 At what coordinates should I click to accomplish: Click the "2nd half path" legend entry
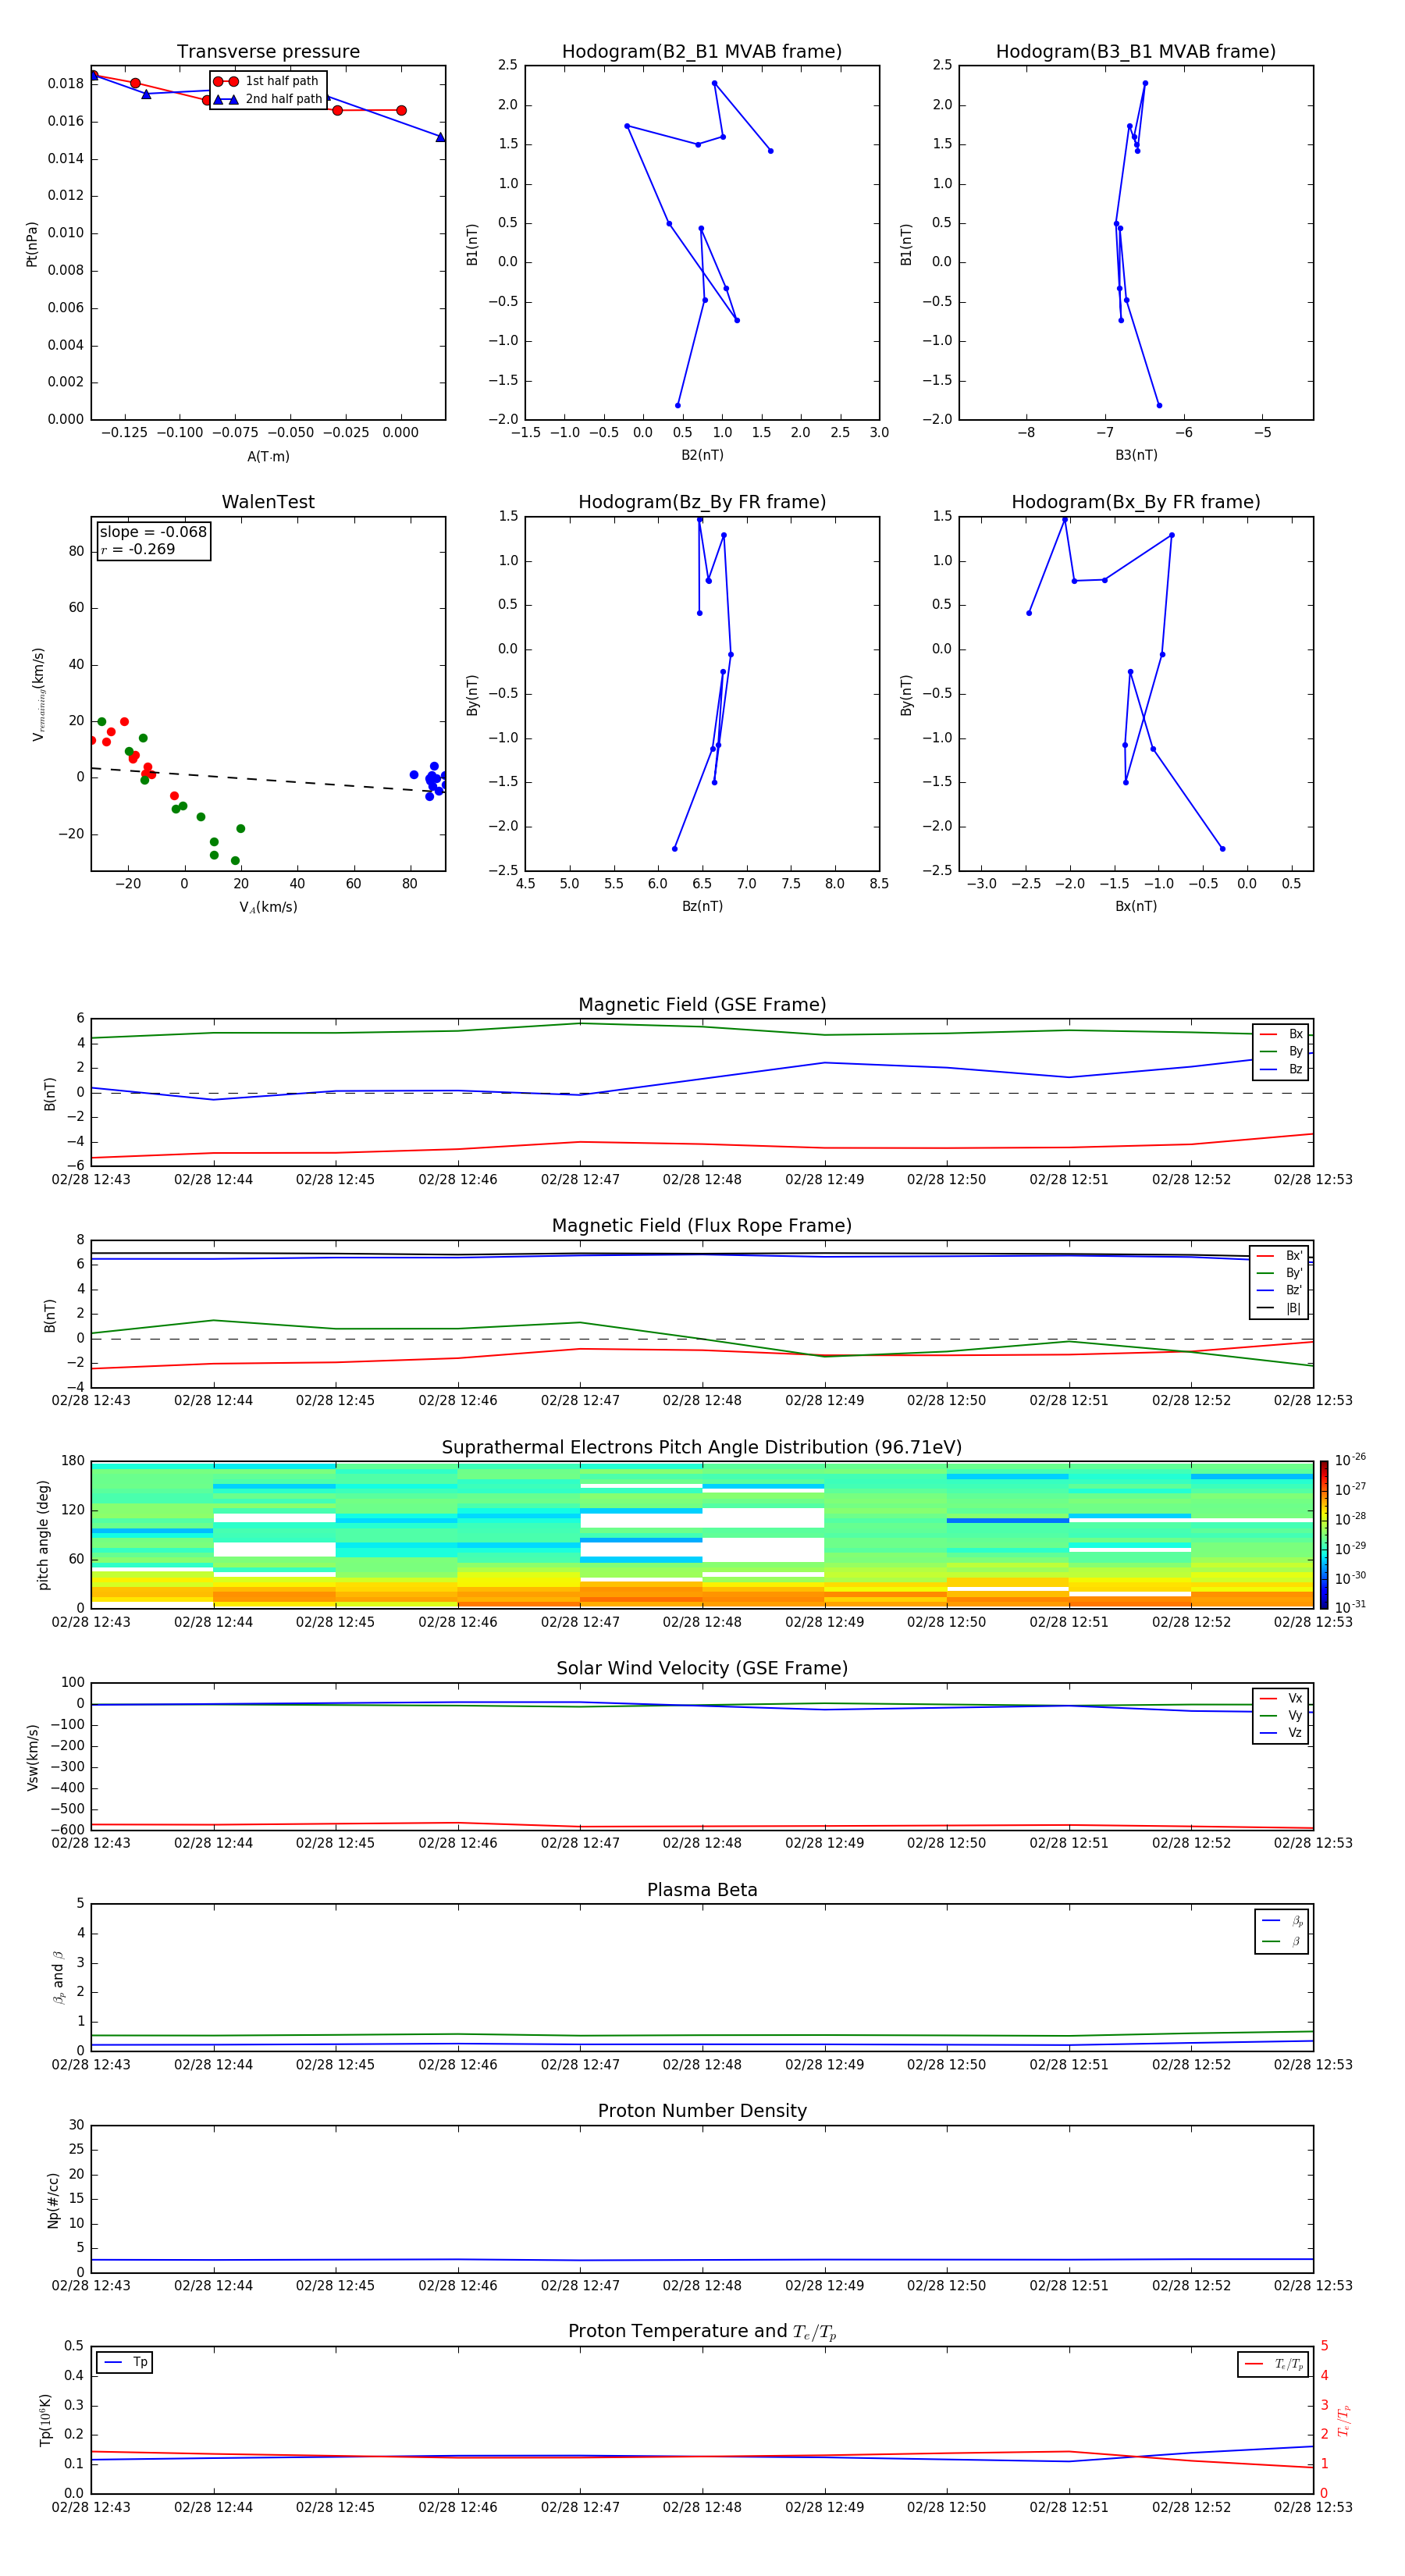pyautogui.click(x=267, y=99)
